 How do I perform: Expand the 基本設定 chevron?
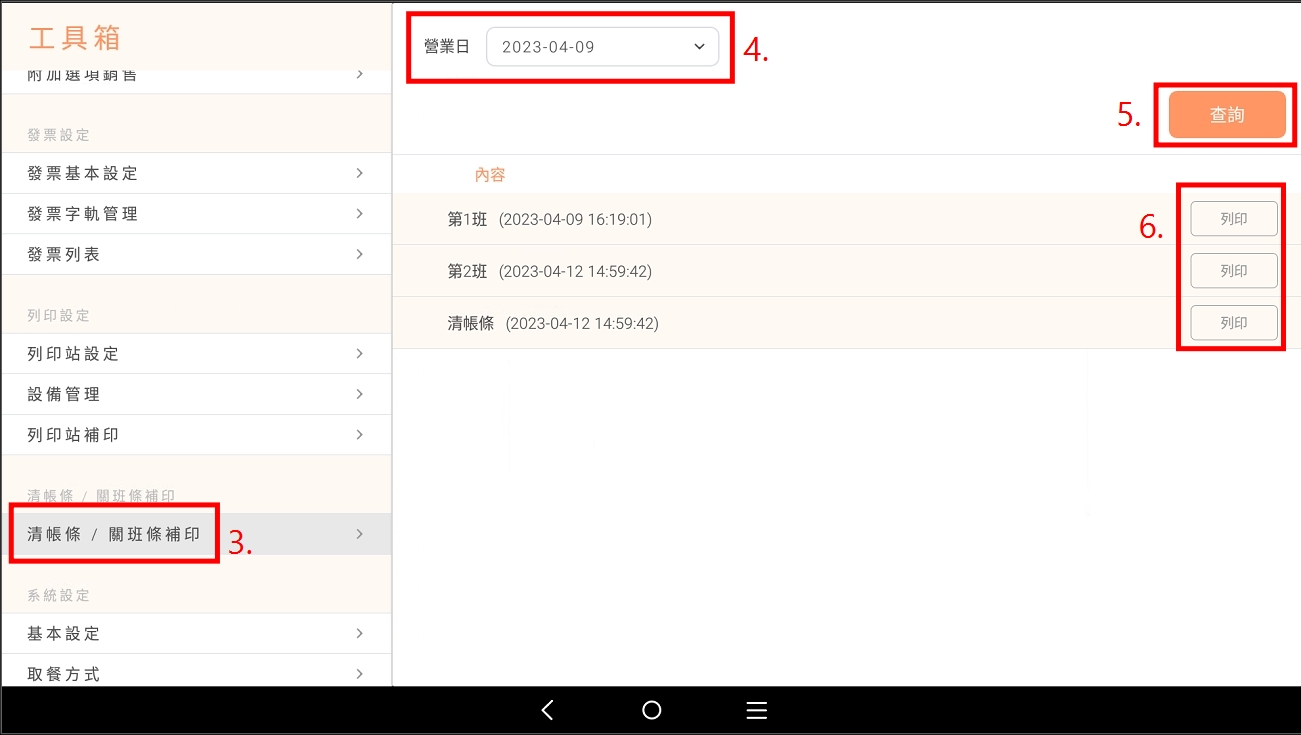click(x=359, y=633)
